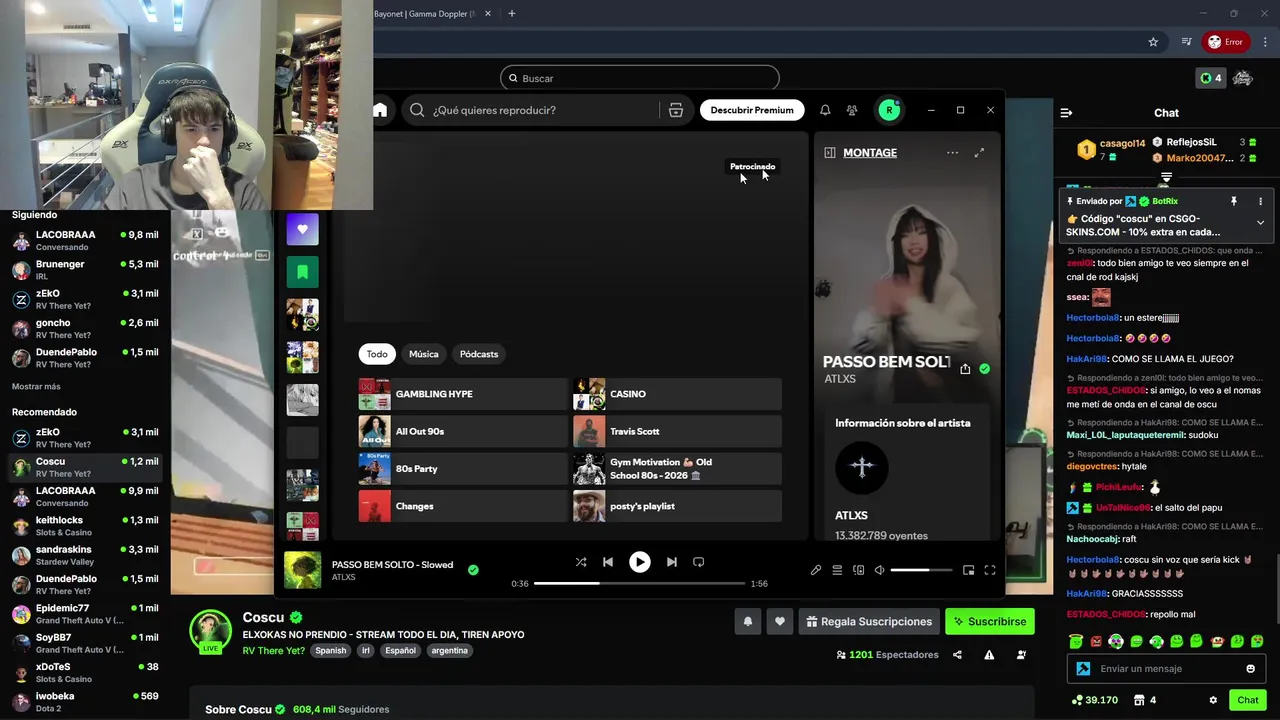
Task: Click the now playing album cover thumbnail
Action: pyautogui.click(x=303, y=570)
